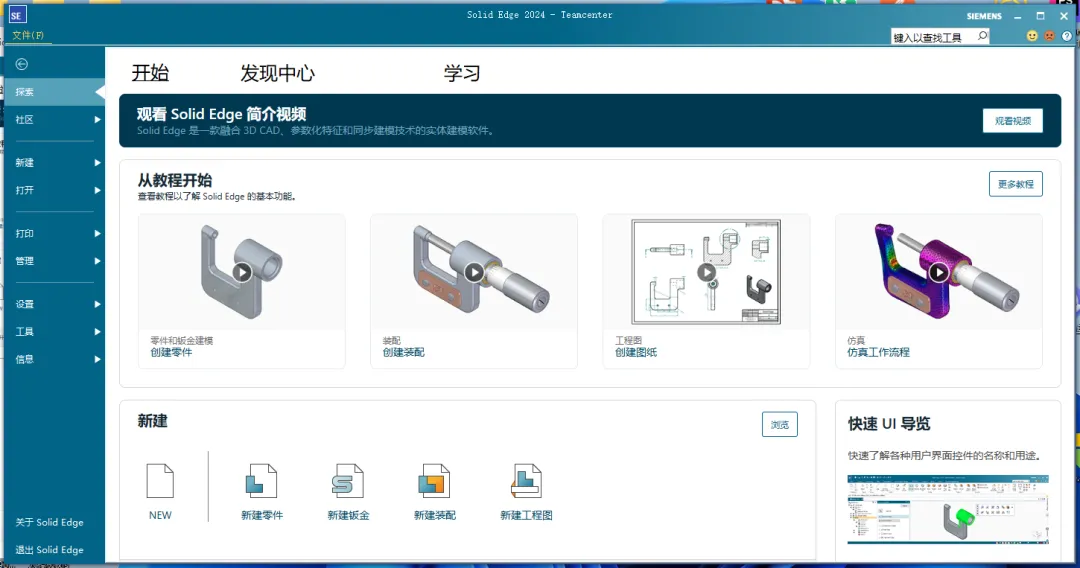Screen dimensions: 1080x568
Task: Click the 浏览 button
Action: (x=780, y=424)
